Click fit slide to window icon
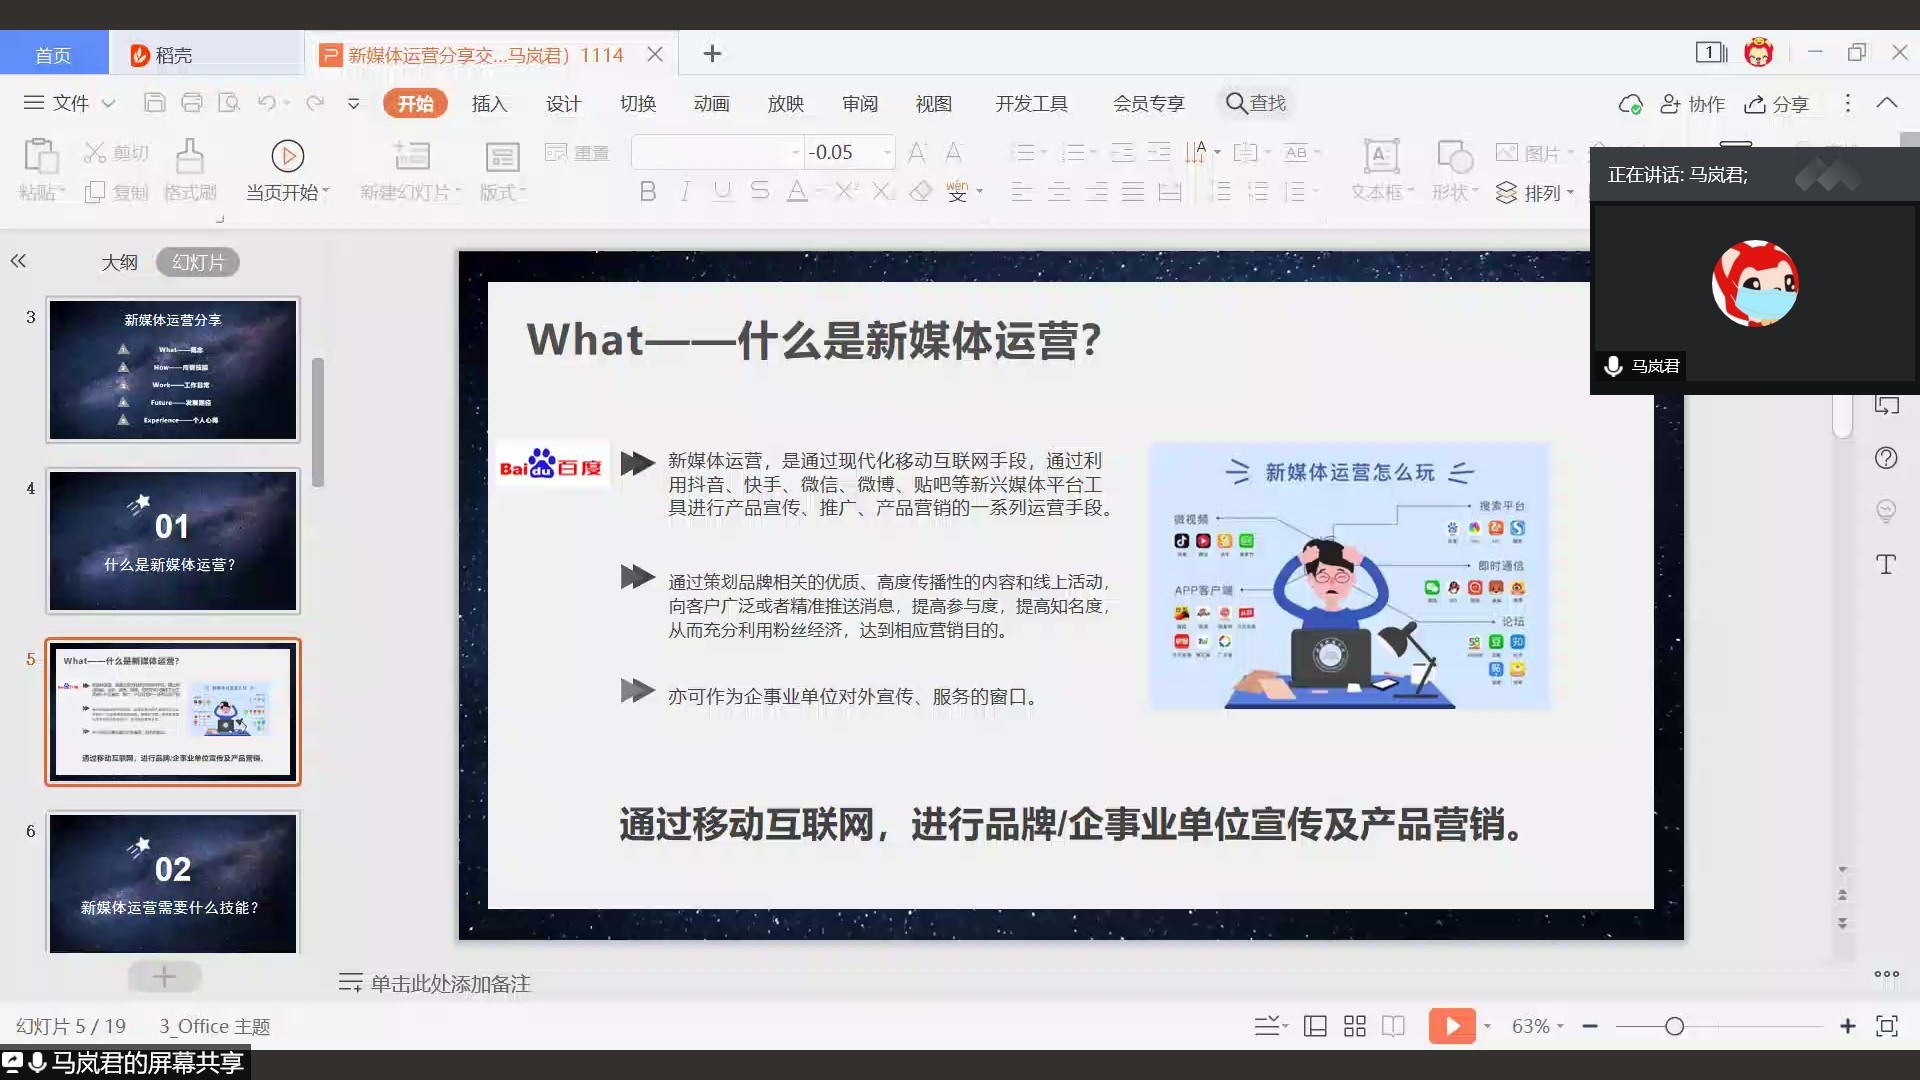This screenshot has height=1080, width=1920. 1886,1026
